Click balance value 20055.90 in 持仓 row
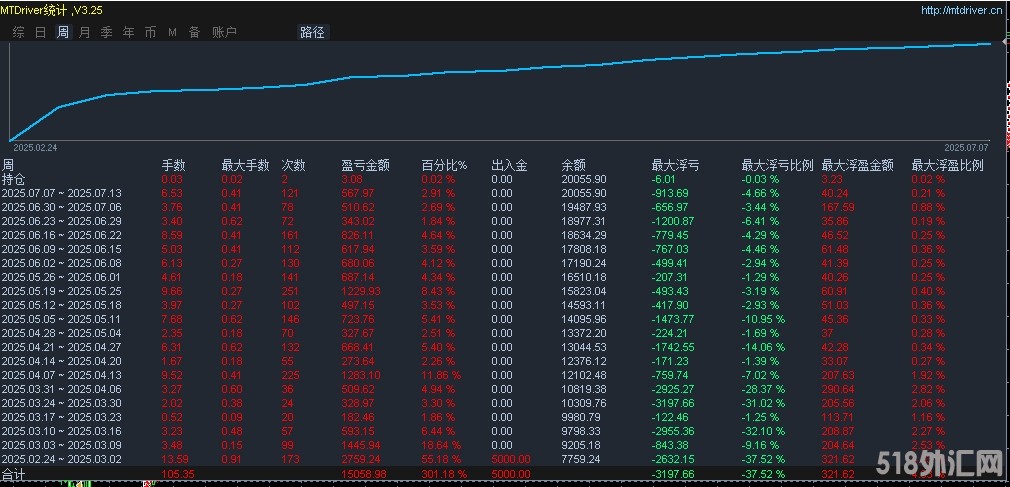 tap(584, 179)
